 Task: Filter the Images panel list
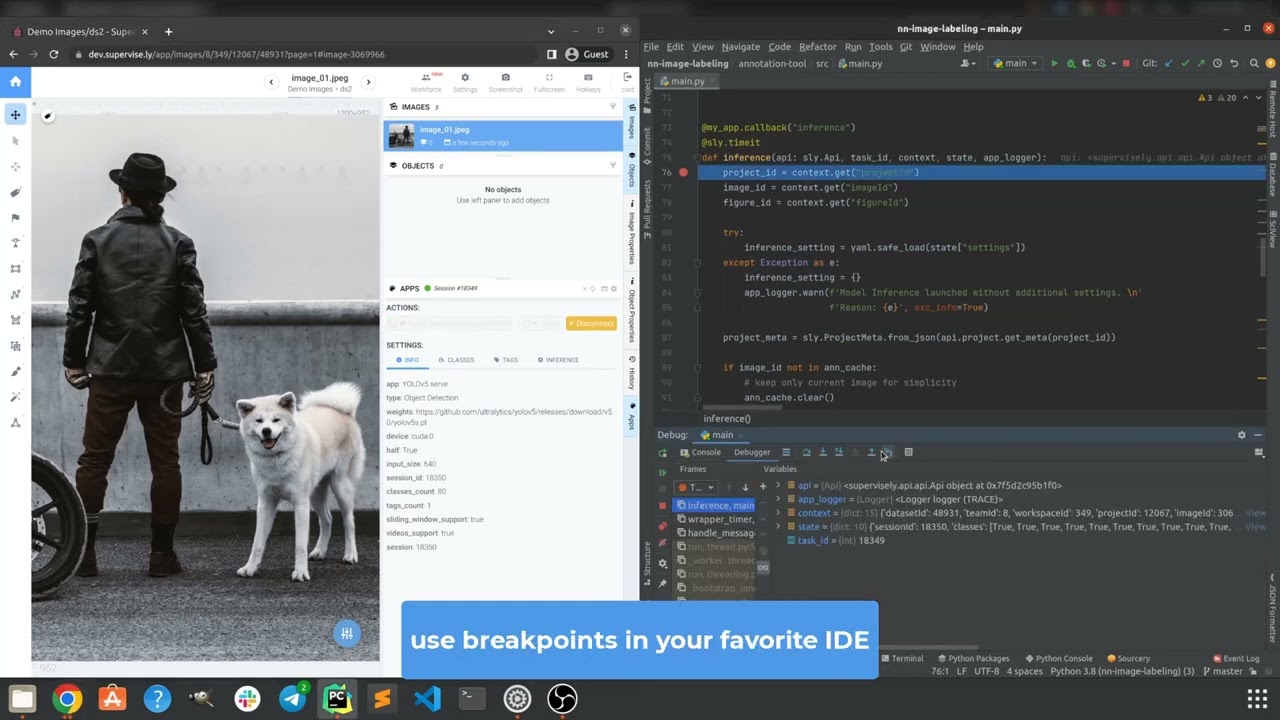(613, 107)
